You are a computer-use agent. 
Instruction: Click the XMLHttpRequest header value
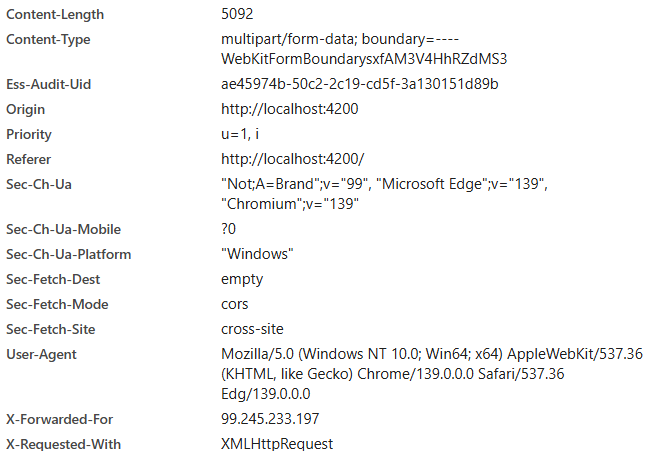point(277,443)
